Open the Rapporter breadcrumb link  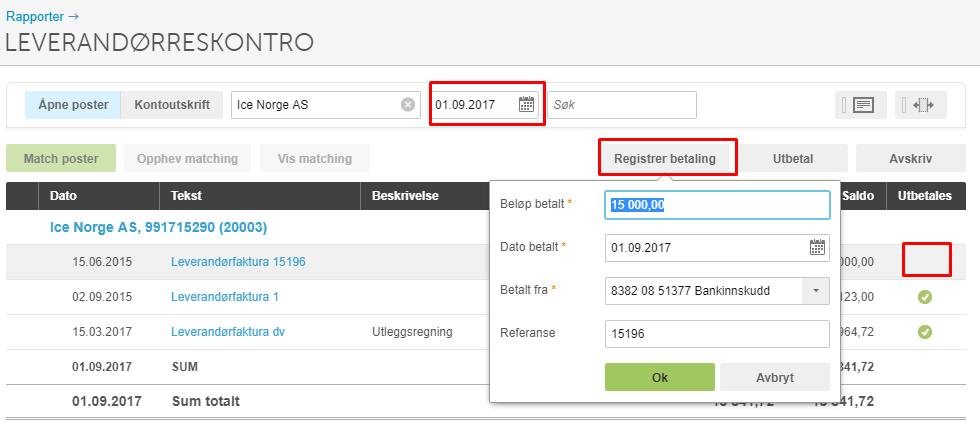[42, 16]
